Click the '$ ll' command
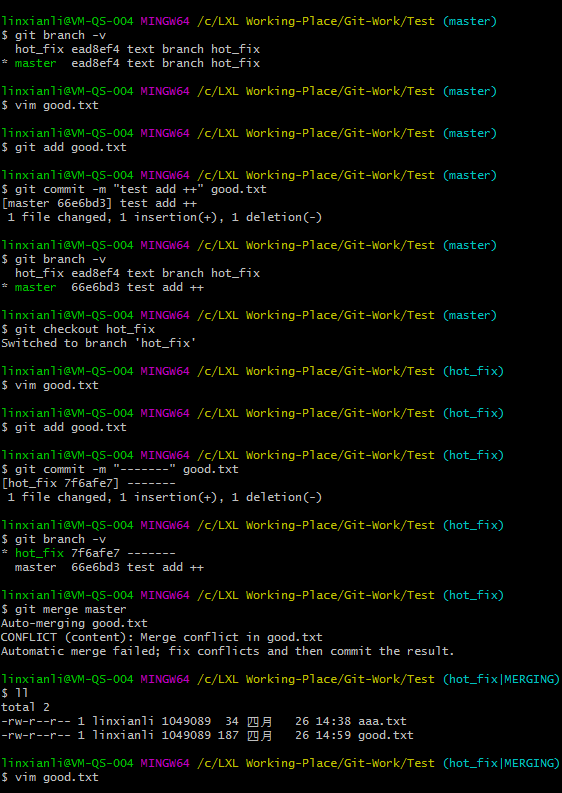The height and width of the screenshot is (793, 562). tap(15, 693)
